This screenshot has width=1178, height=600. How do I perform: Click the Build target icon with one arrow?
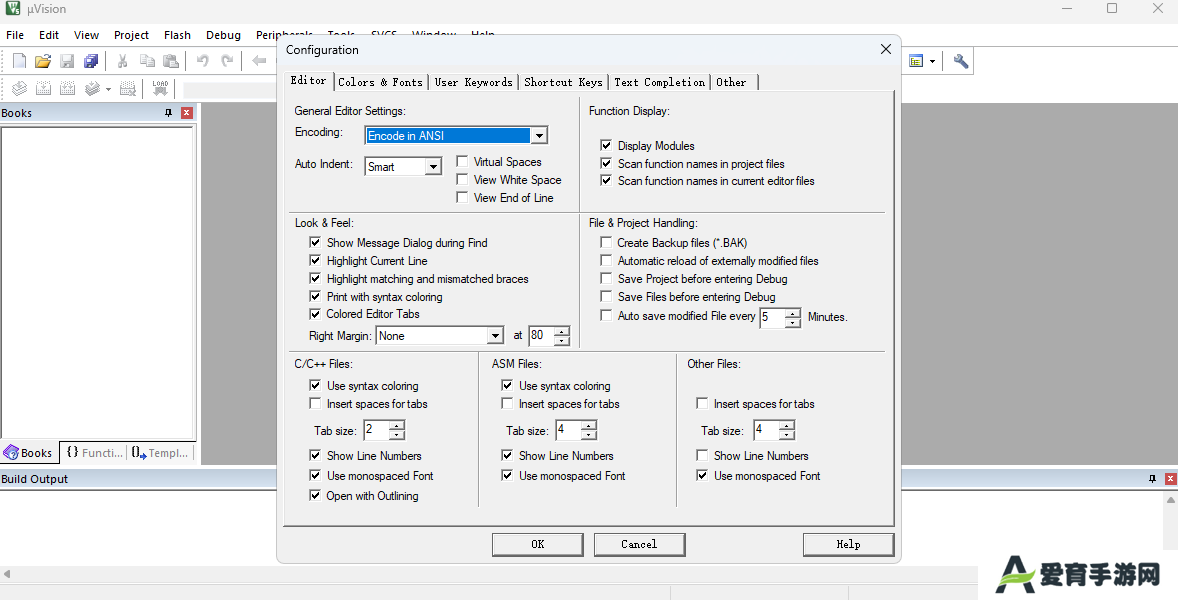point(44,89)
